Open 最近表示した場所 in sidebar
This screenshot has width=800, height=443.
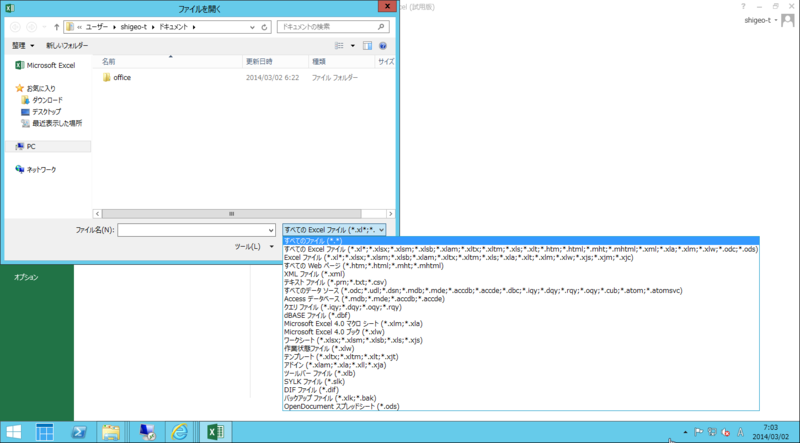tap(52, 124)
